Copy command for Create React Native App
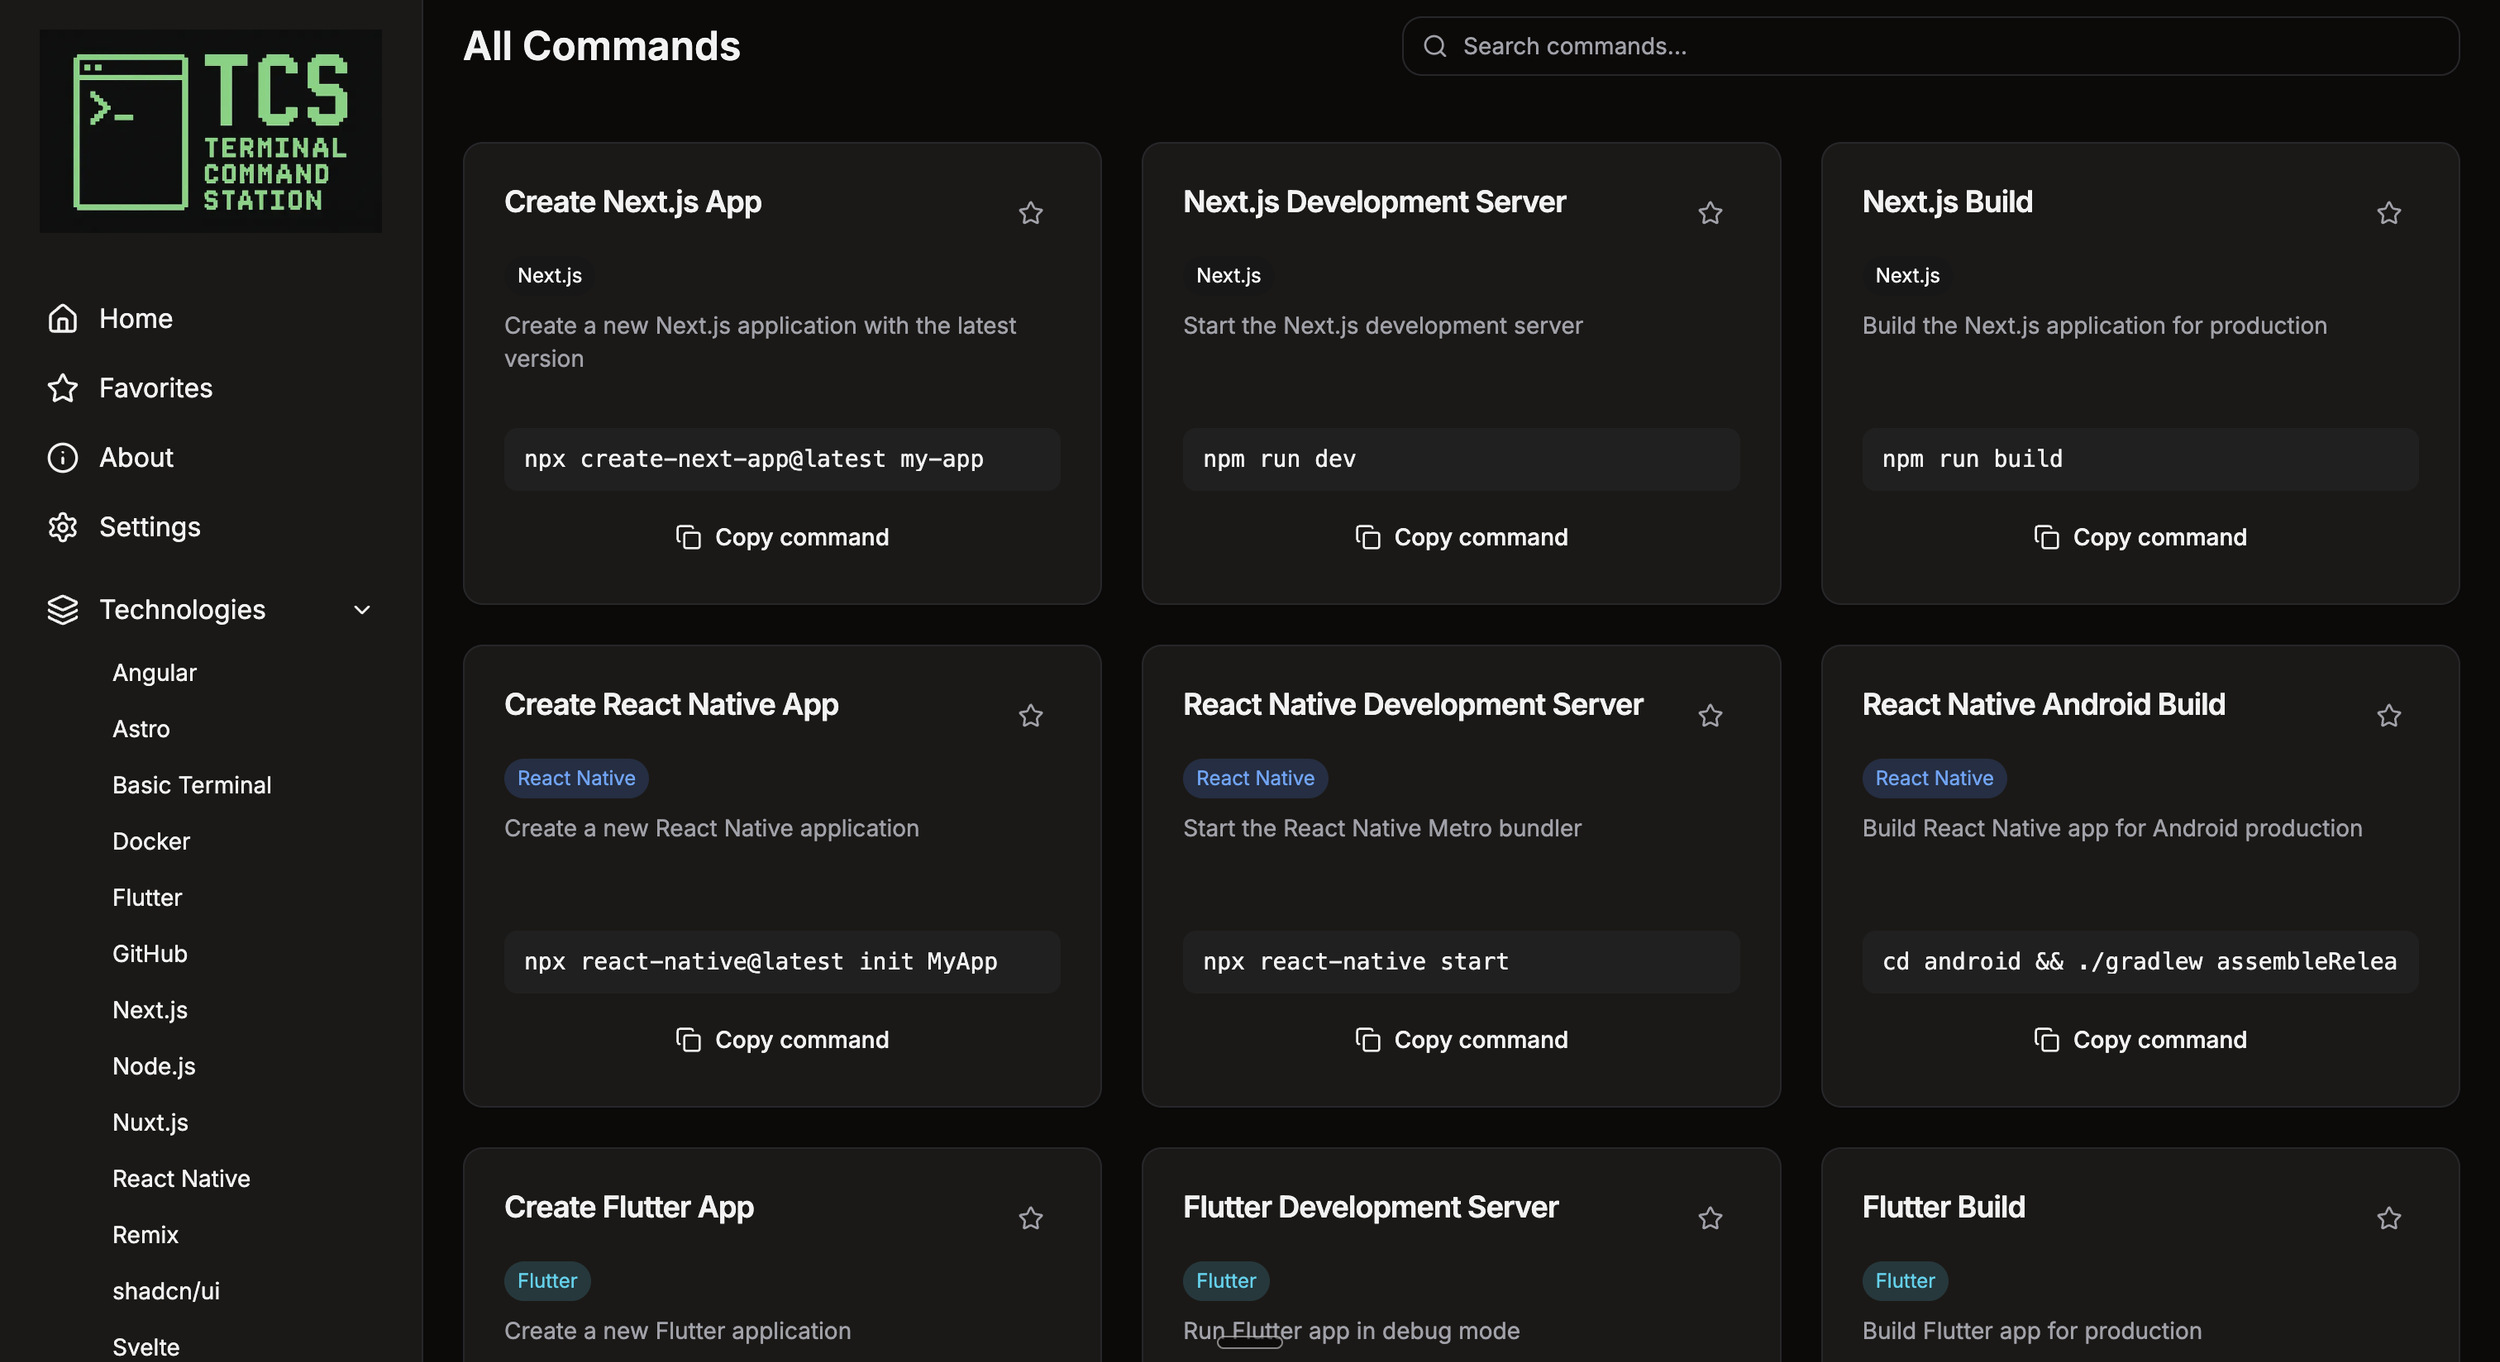 [782, 1040]
